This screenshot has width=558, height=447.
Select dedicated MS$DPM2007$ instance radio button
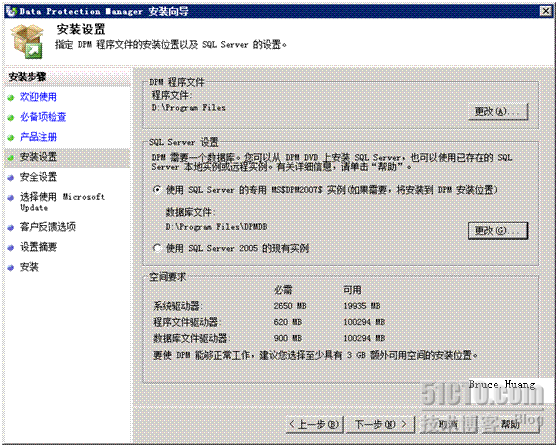[x=157, y=190]
